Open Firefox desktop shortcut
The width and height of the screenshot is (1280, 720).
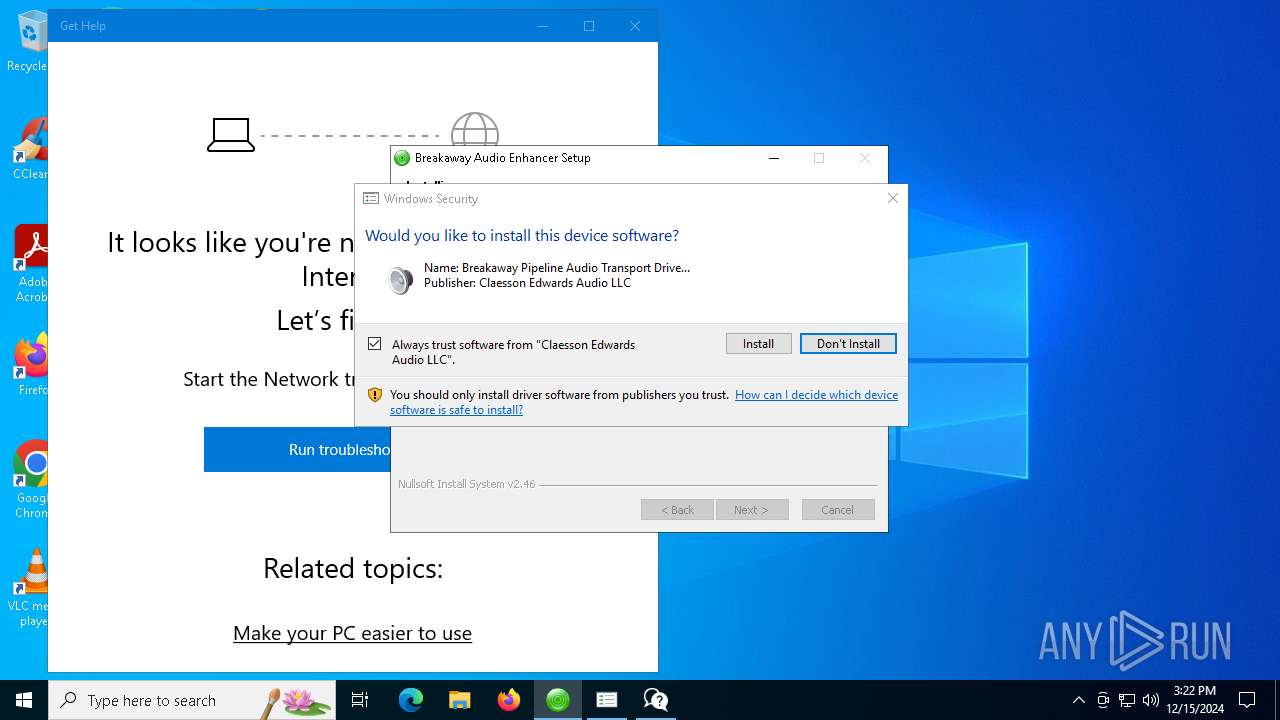pos(30,364)
